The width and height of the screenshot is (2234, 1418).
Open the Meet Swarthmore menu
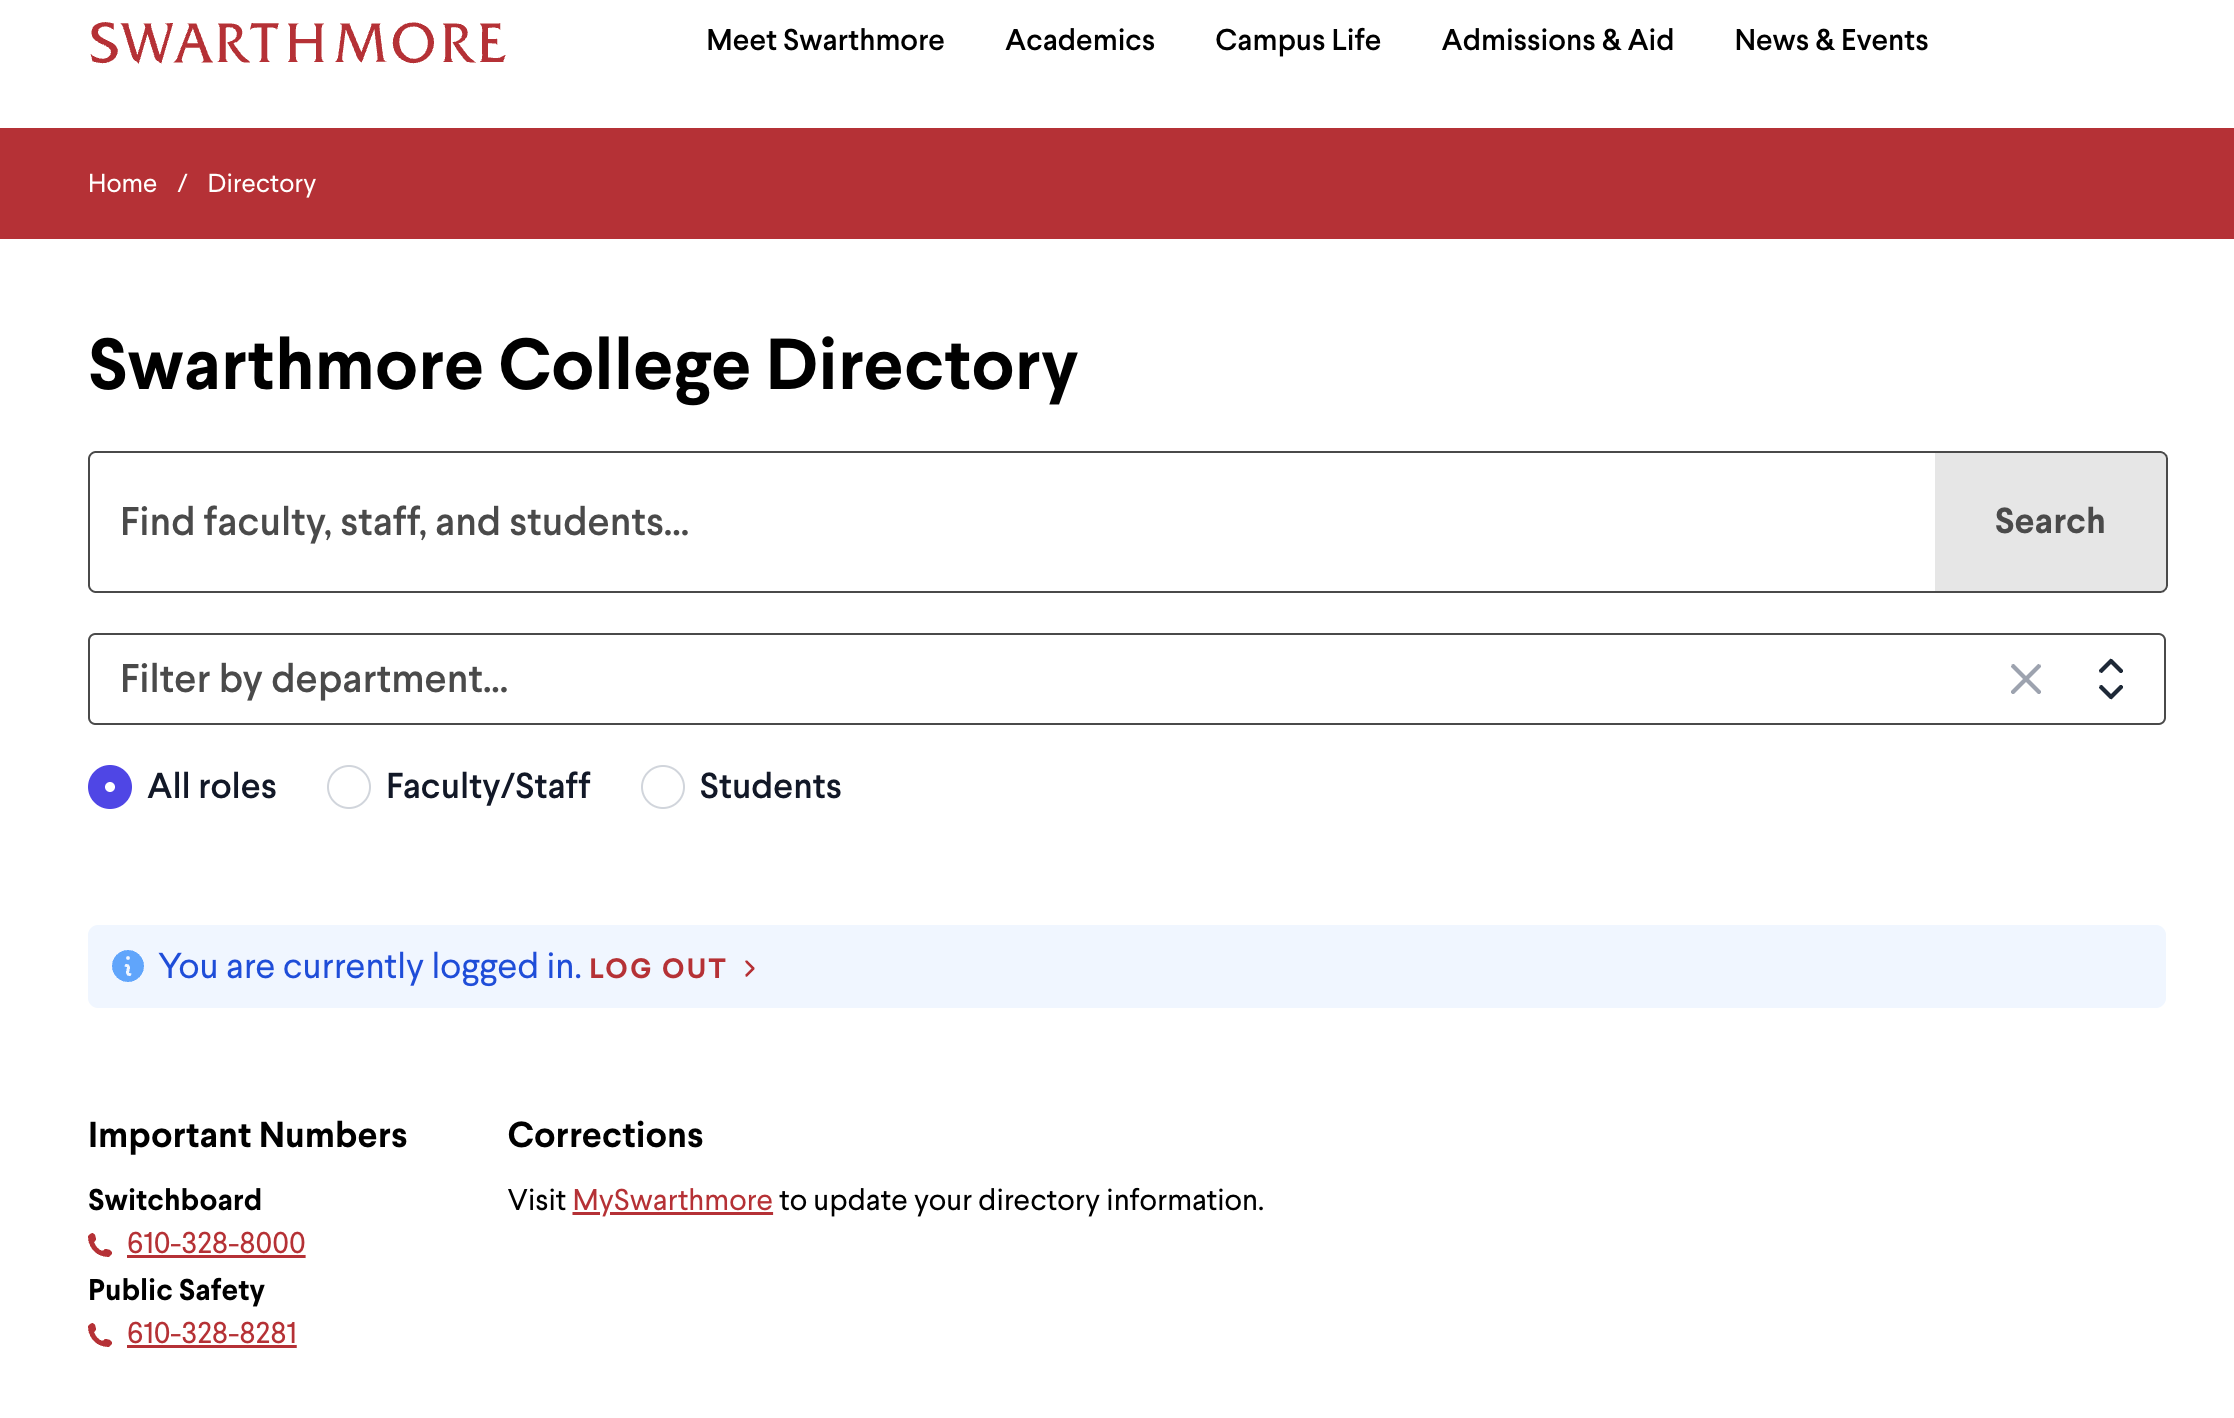click(825, 41)
